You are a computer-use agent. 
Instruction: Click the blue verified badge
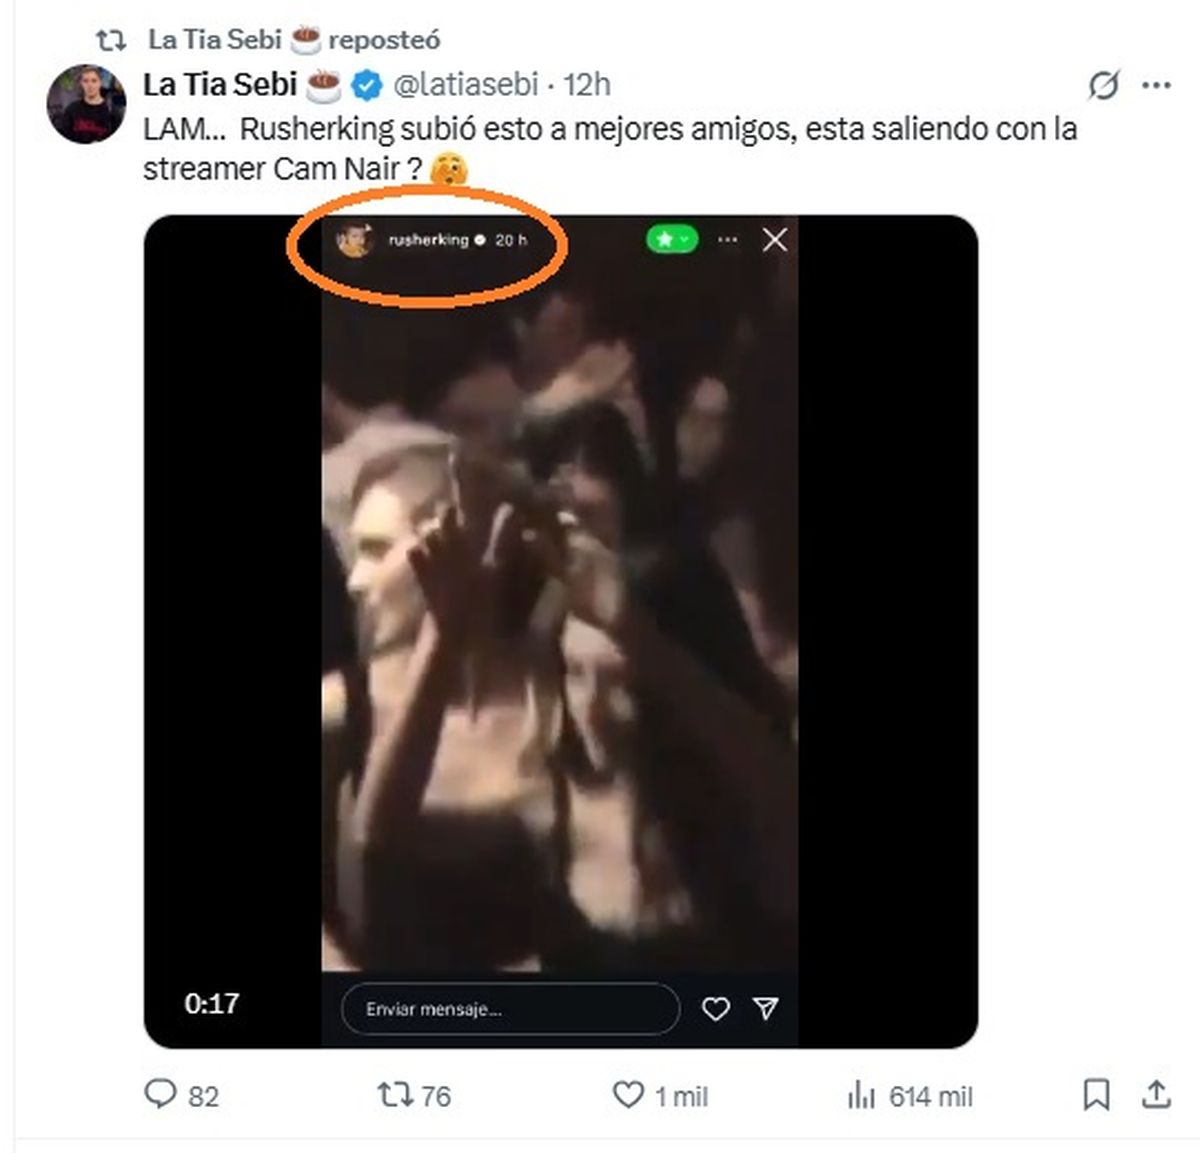(368, 86)
